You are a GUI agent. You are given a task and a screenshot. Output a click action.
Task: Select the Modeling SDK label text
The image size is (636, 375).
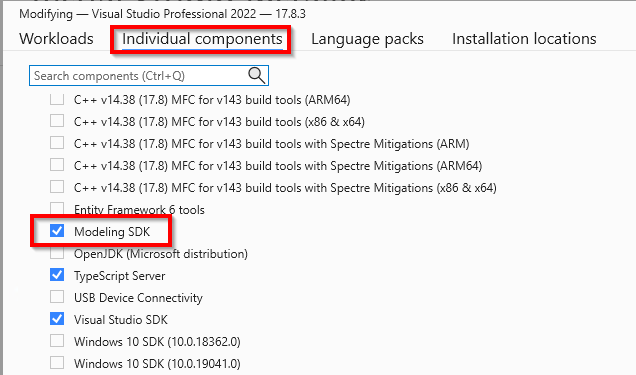coord(112,231)
